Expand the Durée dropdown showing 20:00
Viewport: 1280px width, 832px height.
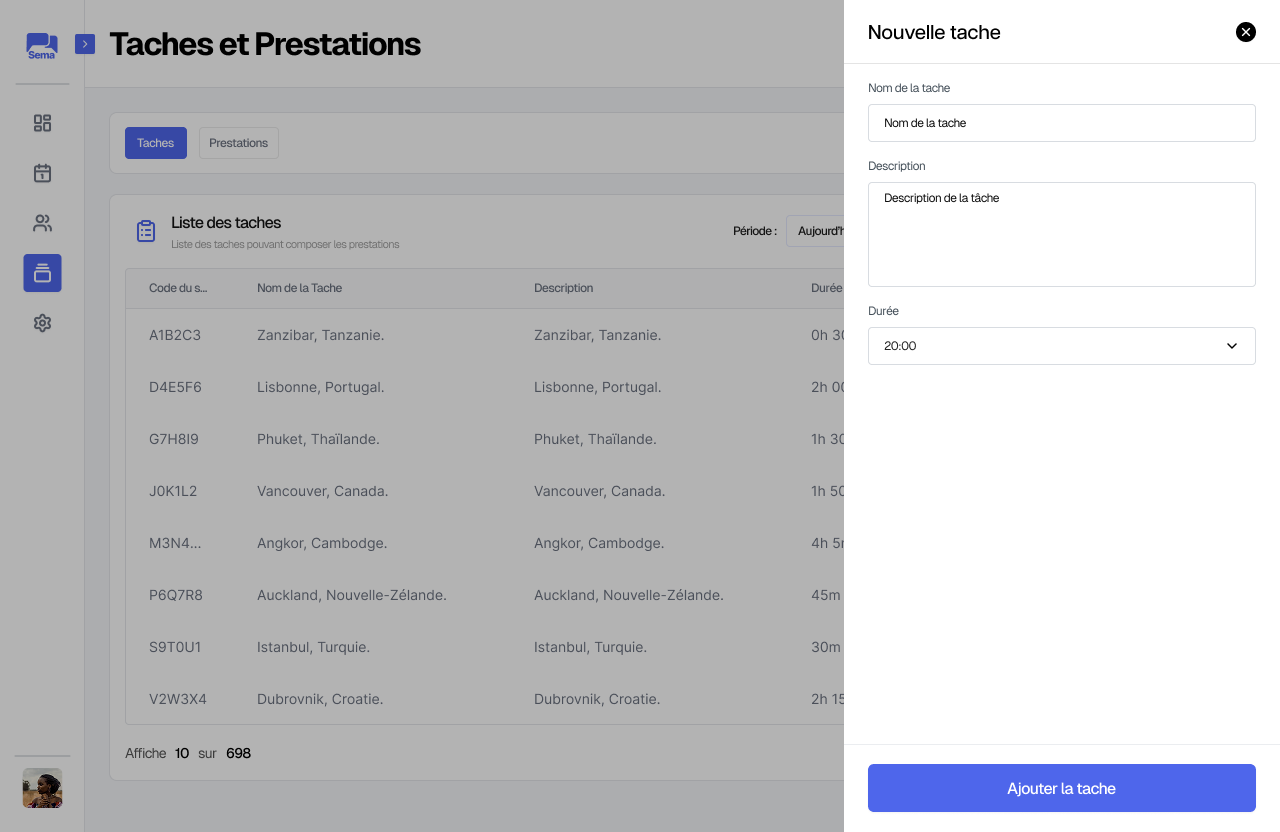[x=1061, y=346]
